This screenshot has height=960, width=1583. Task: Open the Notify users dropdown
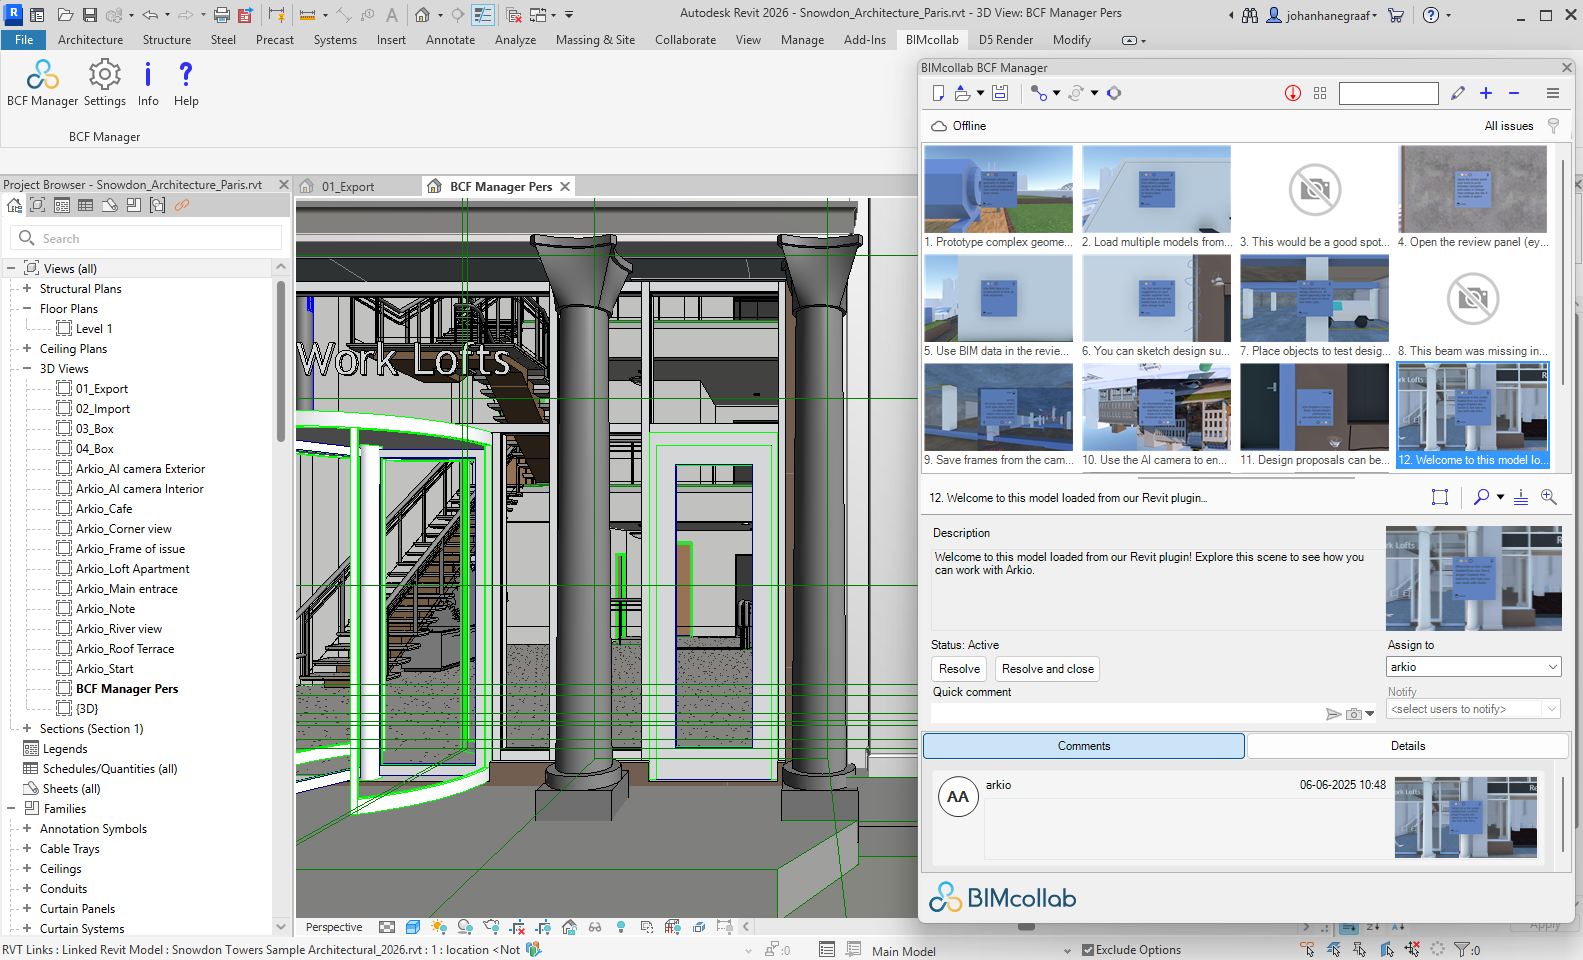point(1474,709)
